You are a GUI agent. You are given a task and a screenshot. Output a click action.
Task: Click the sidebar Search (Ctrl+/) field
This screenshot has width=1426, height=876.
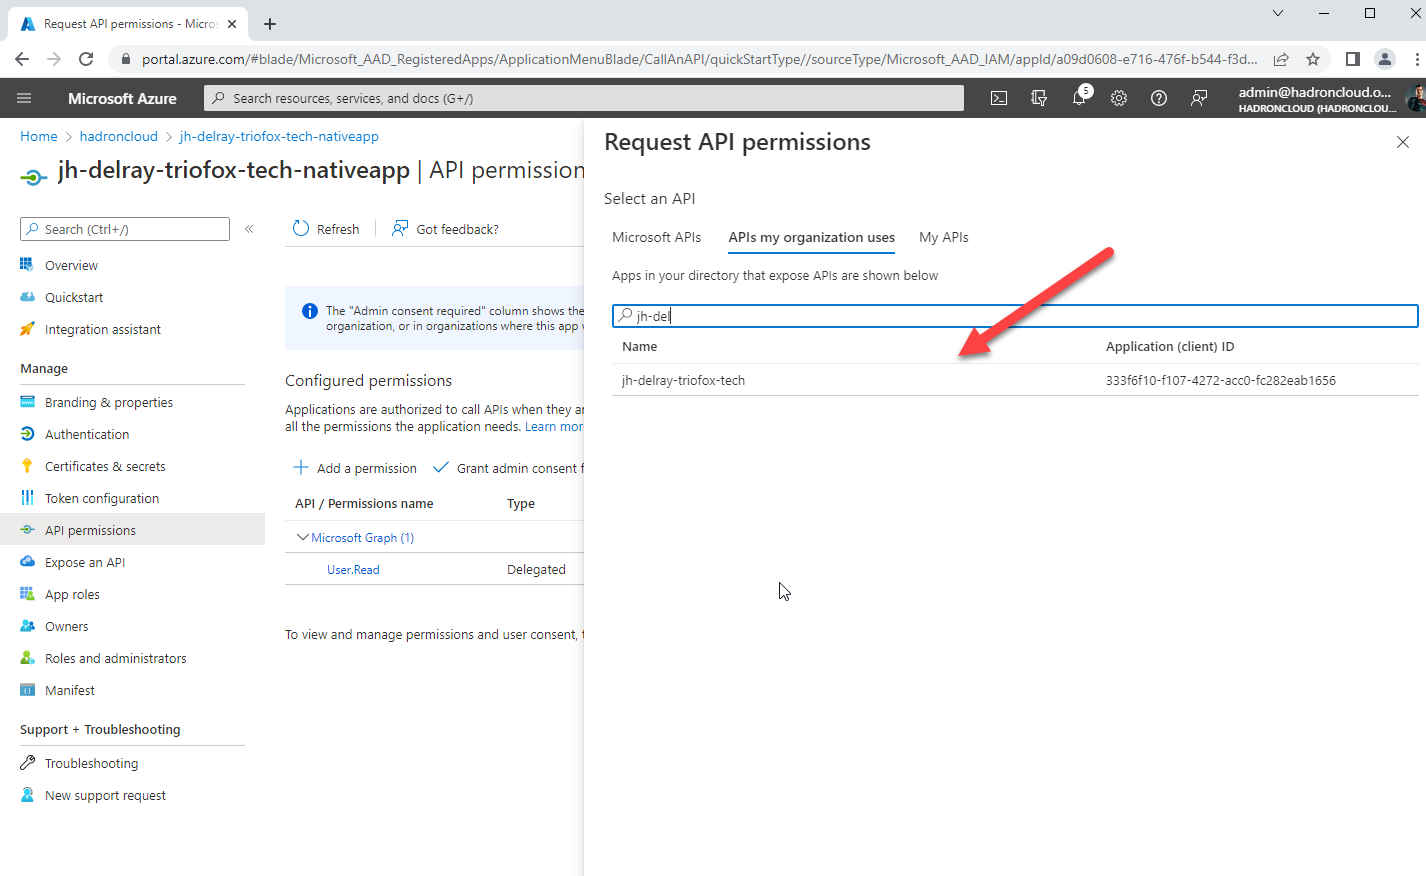tap(125, 229)
